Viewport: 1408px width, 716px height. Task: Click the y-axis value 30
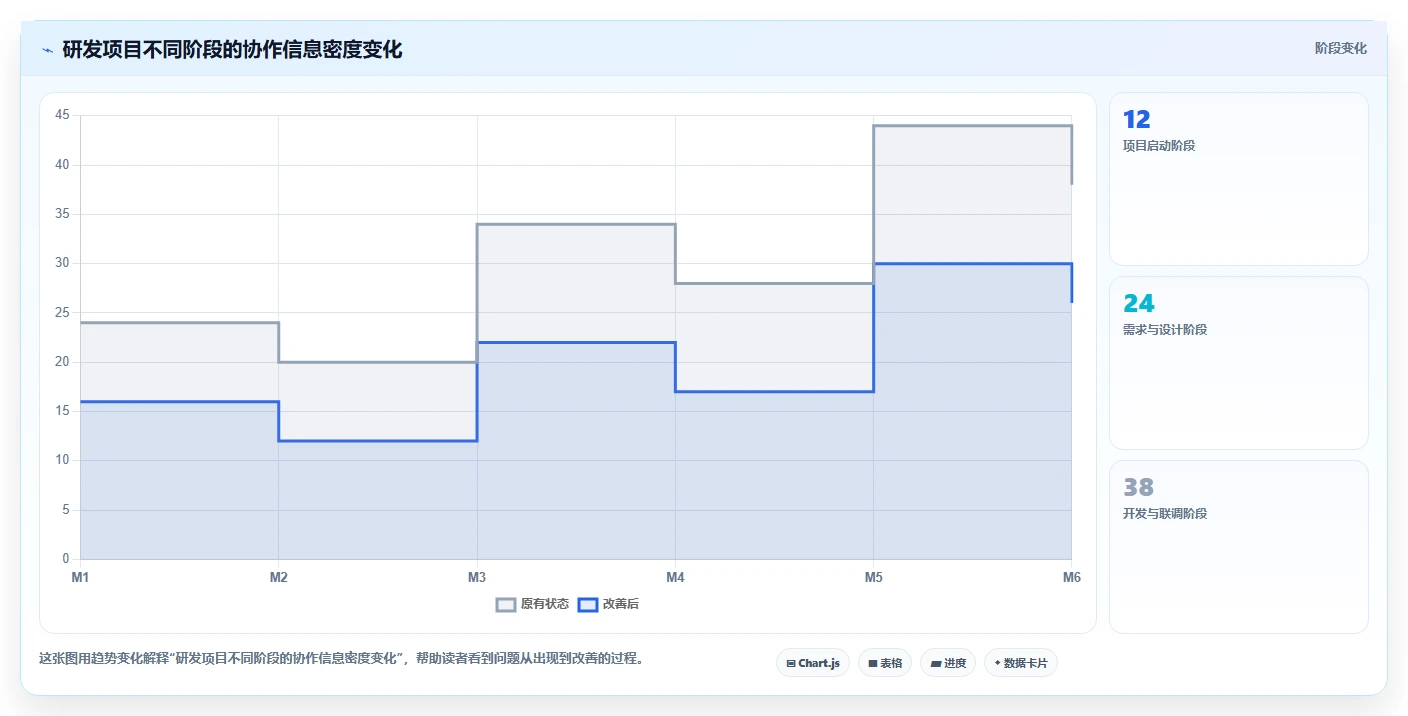point(62,263)
